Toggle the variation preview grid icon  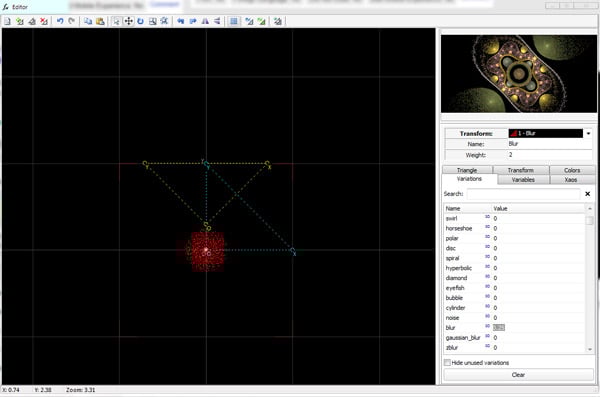233,21
